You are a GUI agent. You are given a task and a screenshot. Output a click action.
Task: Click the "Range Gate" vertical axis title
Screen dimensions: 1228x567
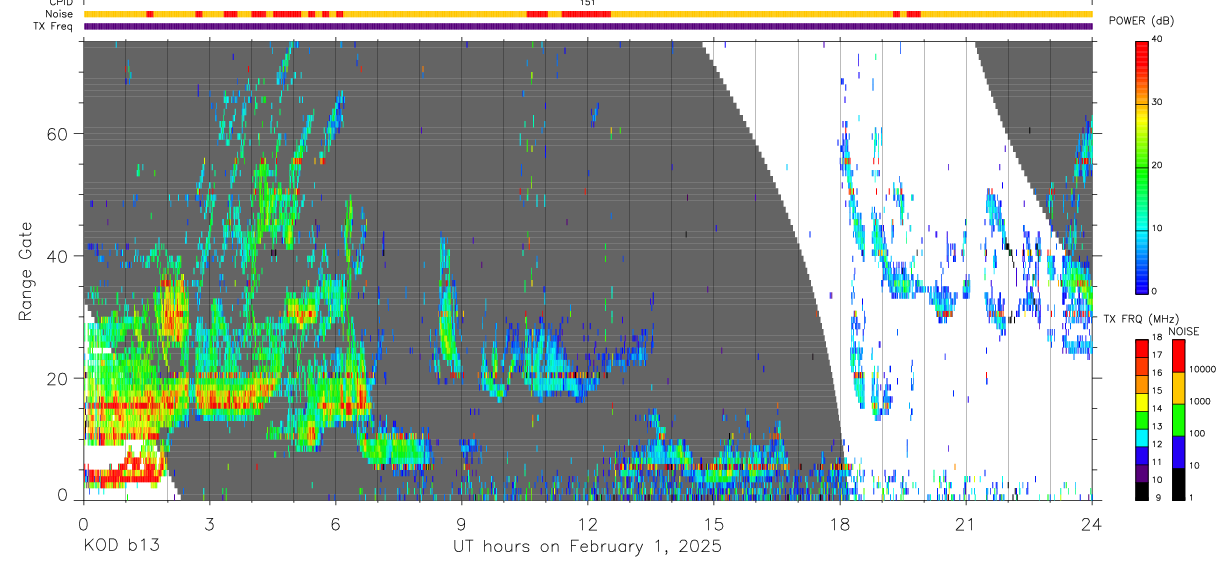pos(25,270)
